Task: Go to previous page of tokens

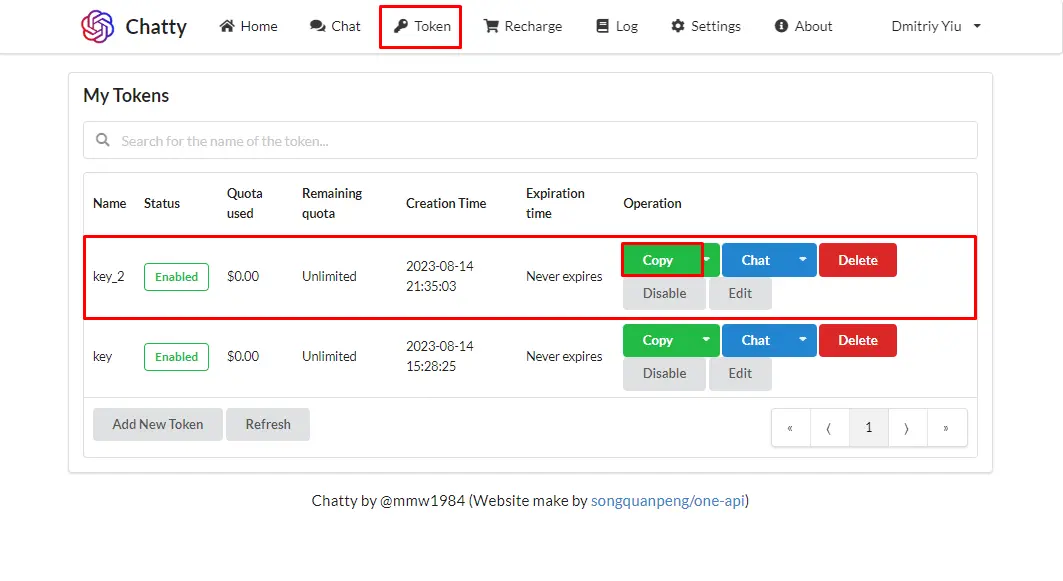Action: click(829, 428)
